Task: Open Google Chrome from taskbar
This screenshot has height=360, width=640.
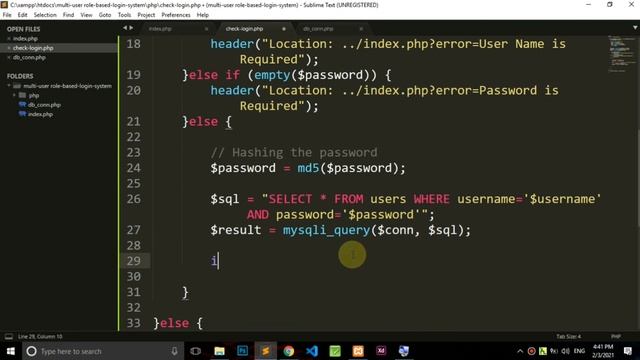Action: click(x=289, y=351)
